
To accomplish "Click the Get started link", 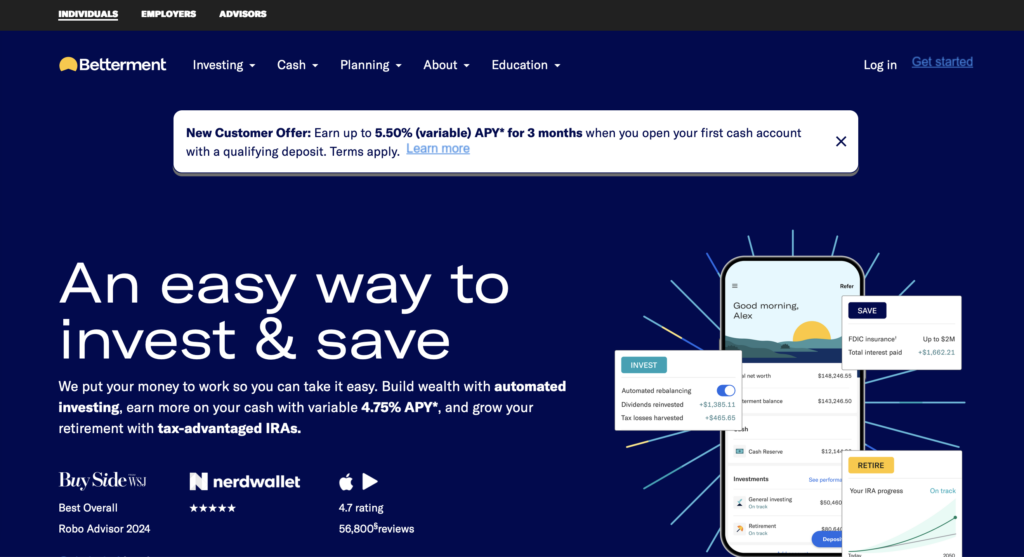I will point(942,62).
